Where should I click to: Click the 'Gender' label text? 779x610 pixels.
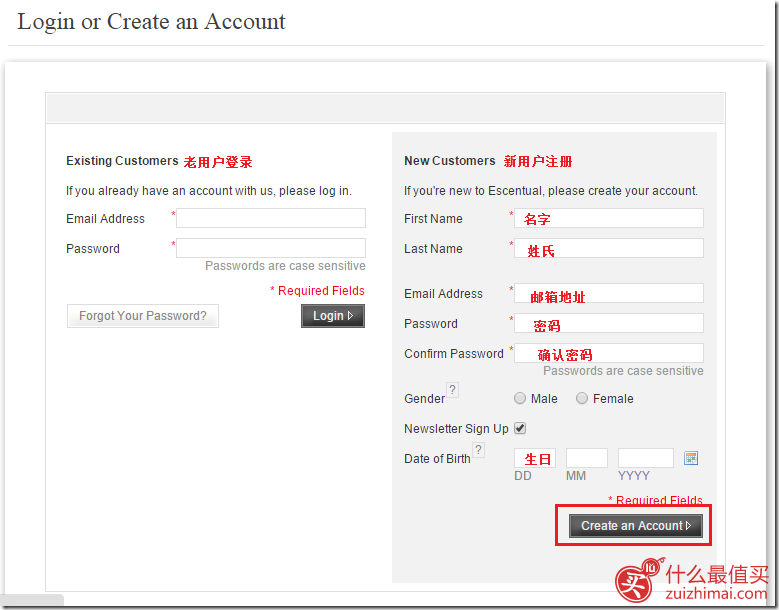424,399
